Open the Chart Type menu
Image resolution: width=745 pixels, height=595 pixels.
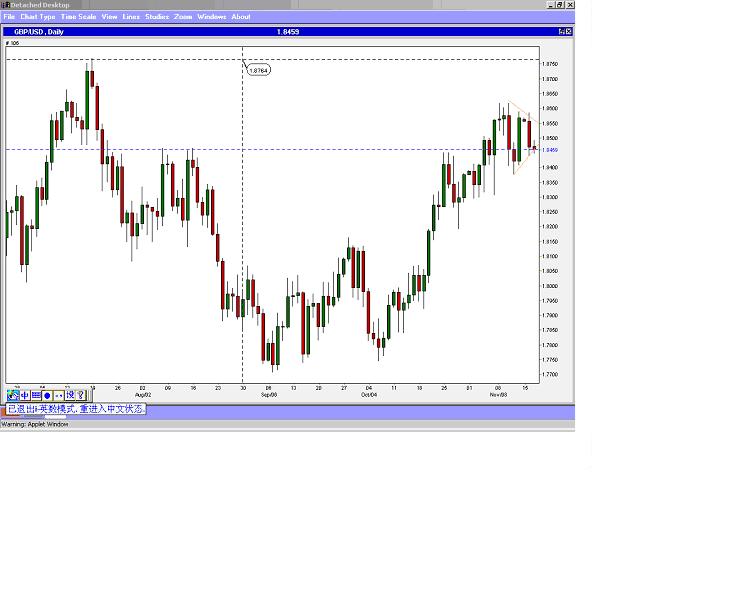coord(38,17)
